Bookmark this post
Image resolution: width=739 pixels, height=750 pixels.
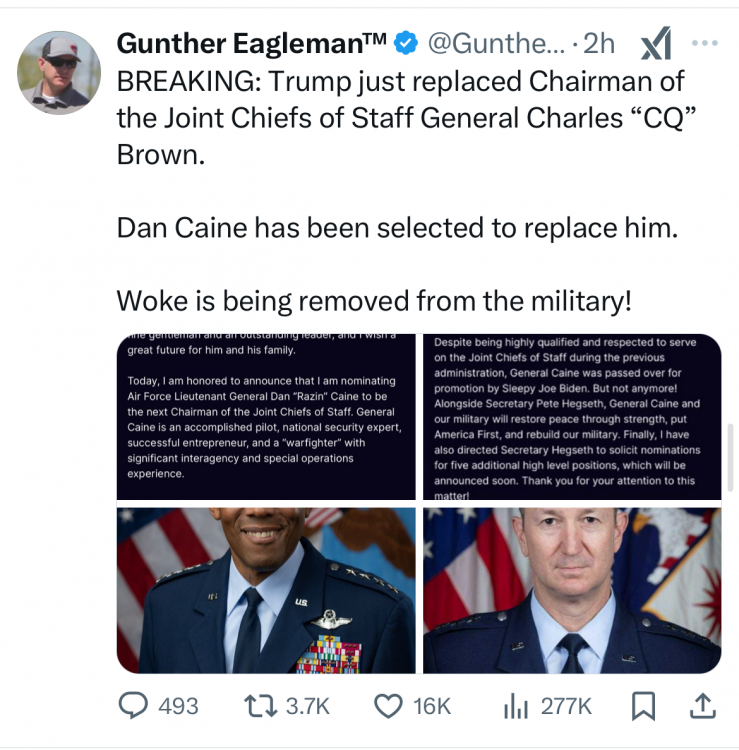(x=645, y=706)
